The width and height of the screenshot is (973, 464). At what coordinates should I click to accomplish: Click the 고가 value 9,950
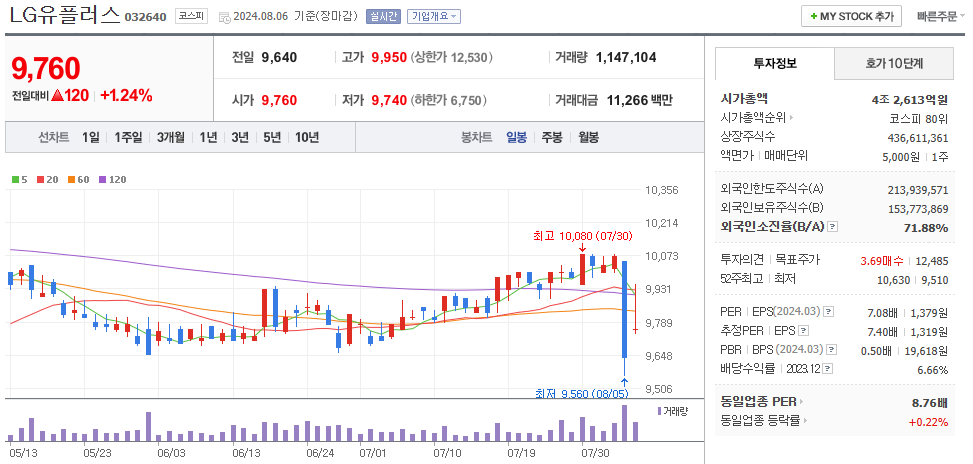tap(389, 58)
